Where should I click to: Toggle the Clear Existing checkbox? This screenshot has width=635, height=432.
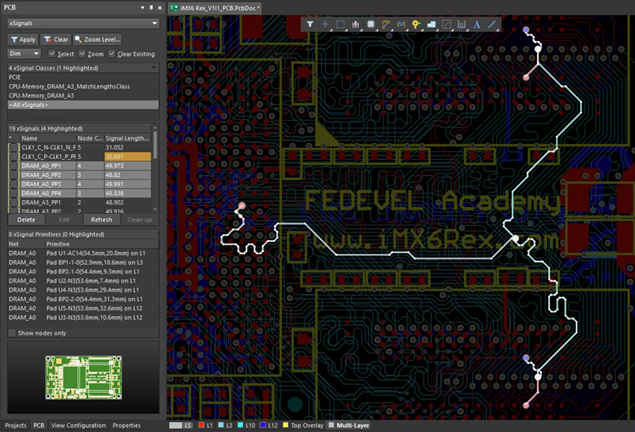pos(112,53)
